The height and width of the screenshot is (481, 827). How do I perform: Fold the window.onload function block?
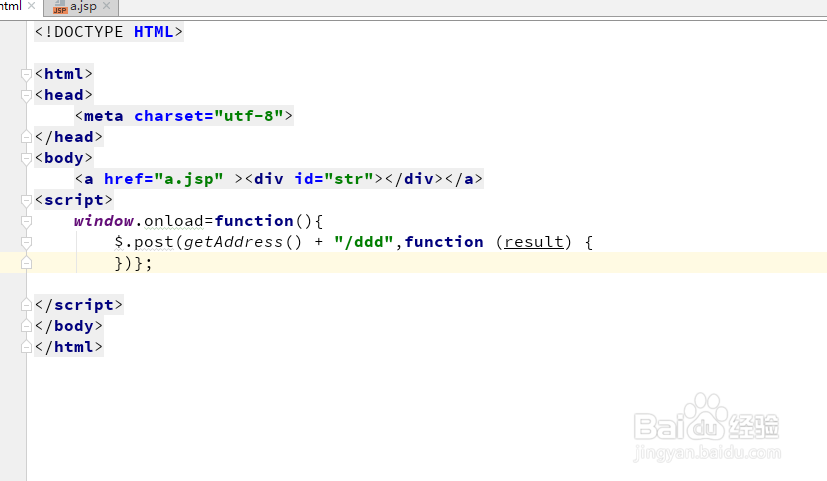tap(26, 222)
